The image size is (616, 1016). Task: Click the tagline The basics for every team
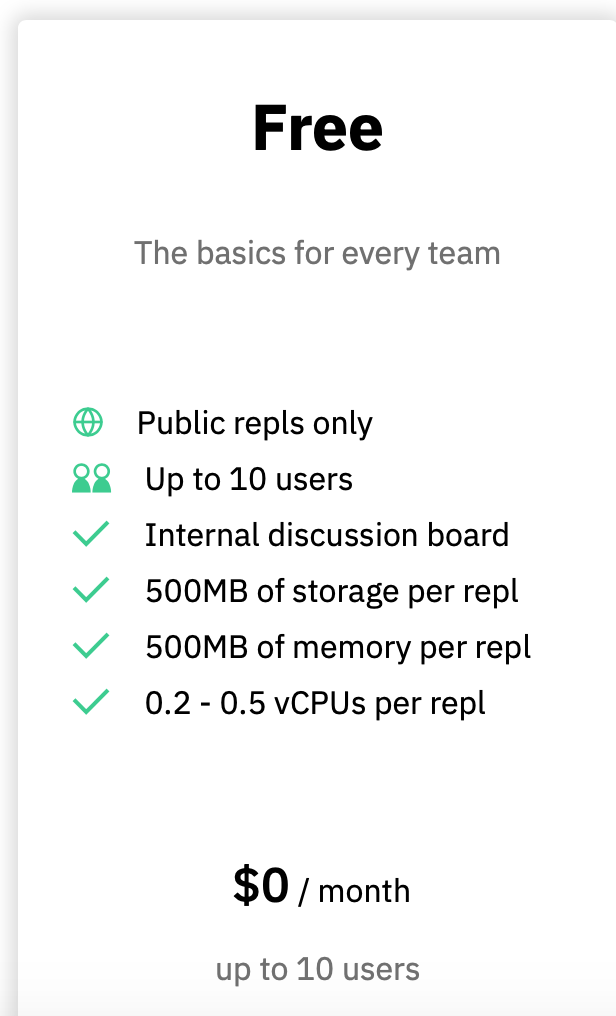pos(317,253)
